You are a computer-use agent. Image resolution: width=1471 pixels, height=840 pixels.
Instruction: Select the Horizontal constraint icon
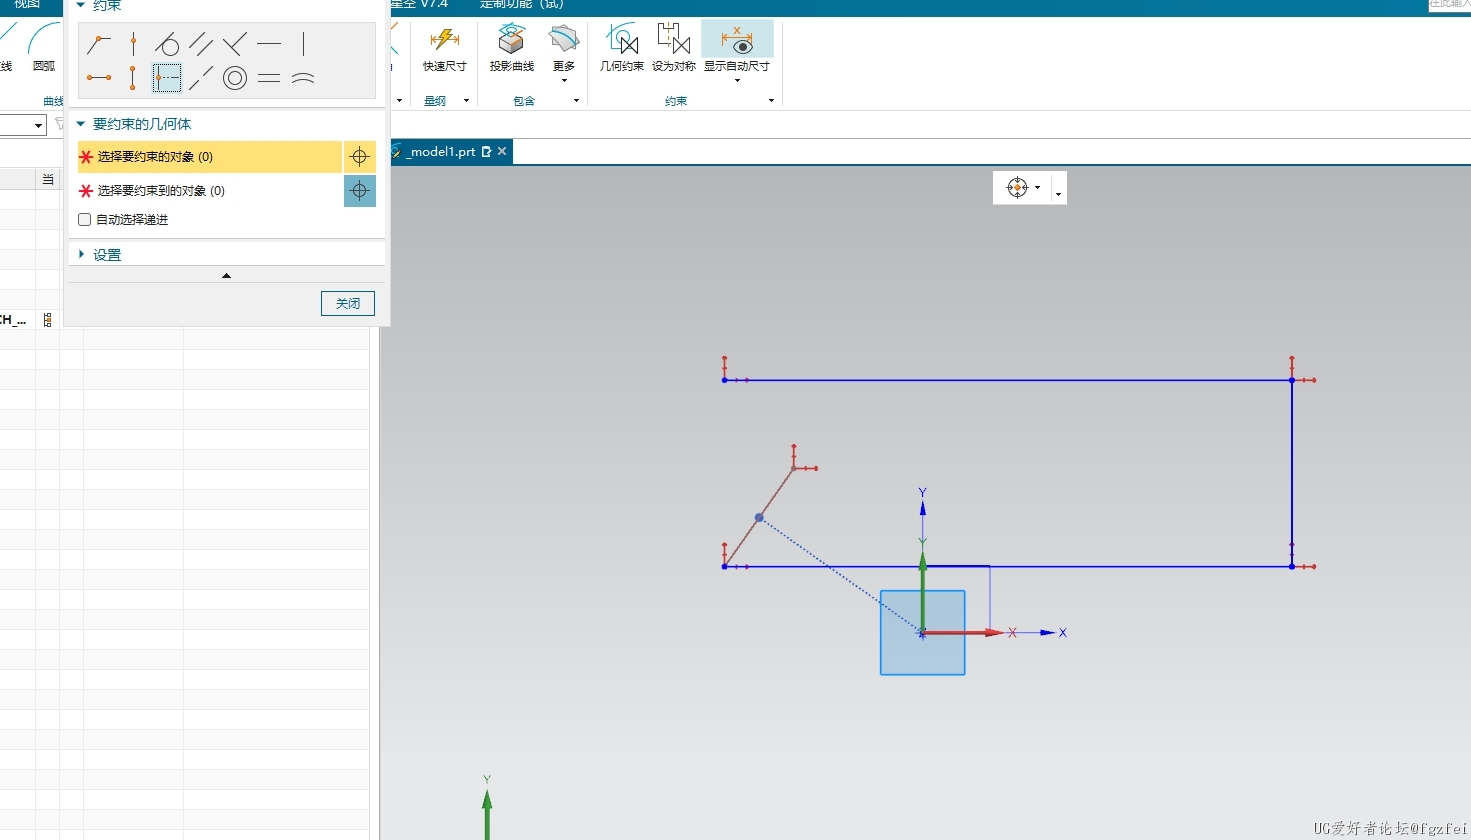tap(269, 44)
